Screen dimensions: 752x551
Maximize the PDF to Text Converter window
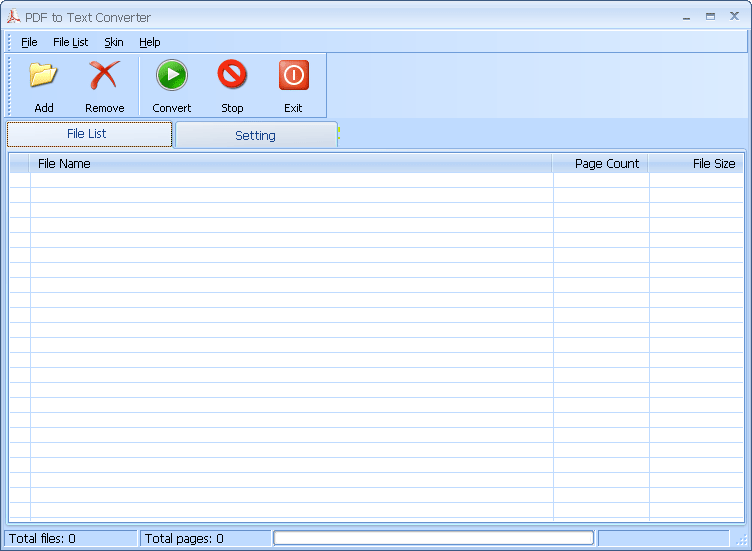coord(710,17)
